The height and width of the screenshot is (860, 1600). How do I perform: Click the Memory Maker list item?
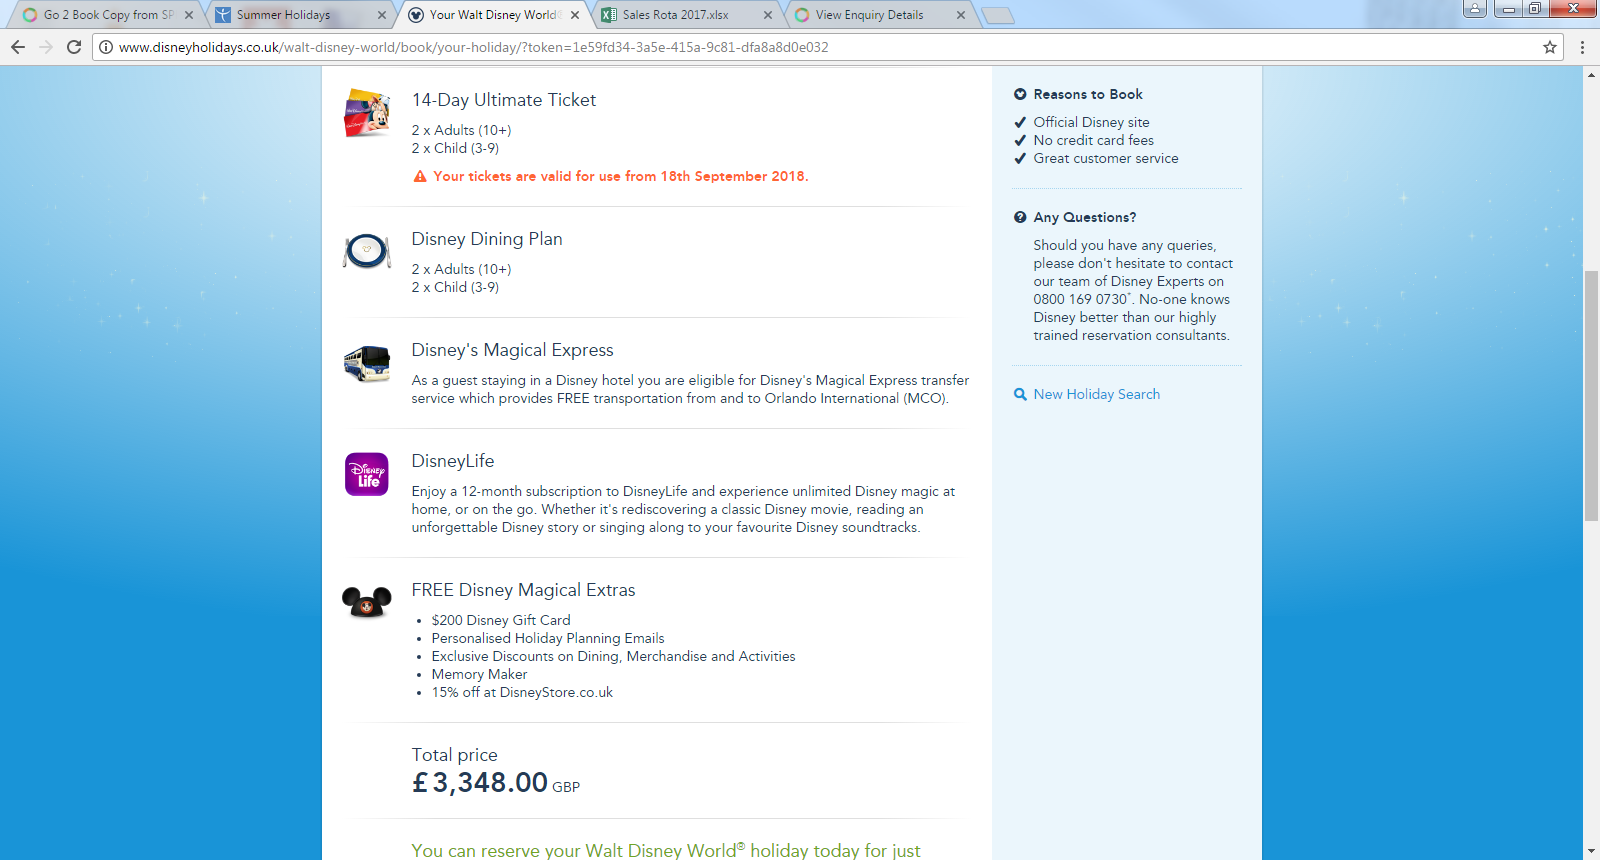tap(479, 674)
